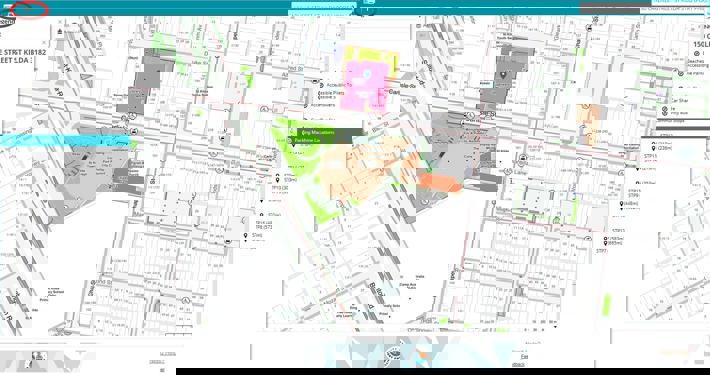
Task: Click the dark green Parkhole label's pin icon
Action: 292,140
